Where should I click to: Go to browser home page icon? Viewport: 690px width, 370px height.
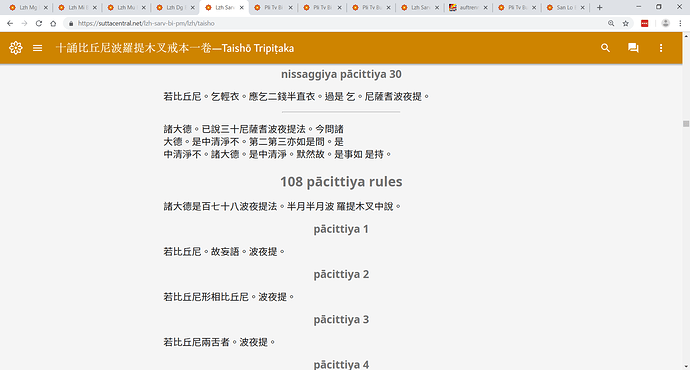click(x=53, y=23)
